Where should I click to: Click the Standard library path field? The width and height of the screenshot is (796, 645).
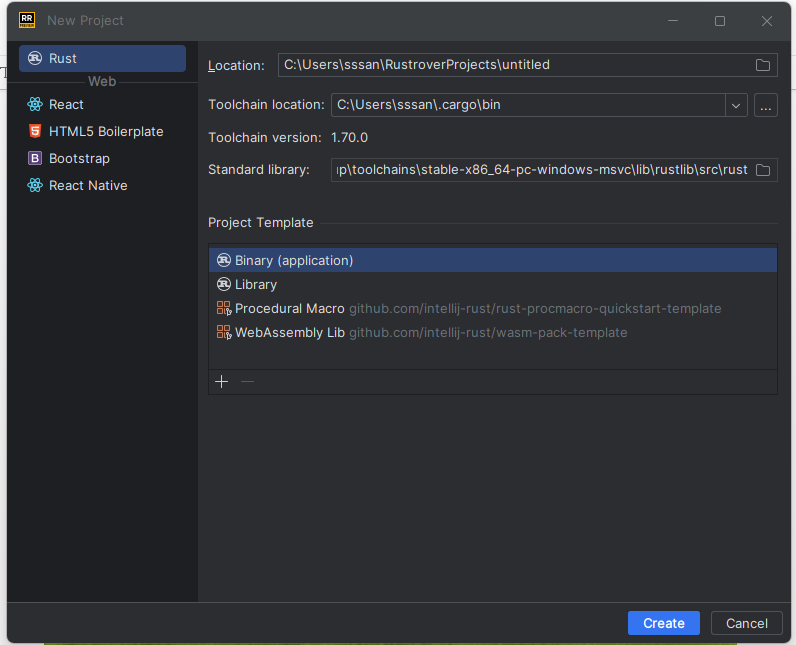click(540, 170)
